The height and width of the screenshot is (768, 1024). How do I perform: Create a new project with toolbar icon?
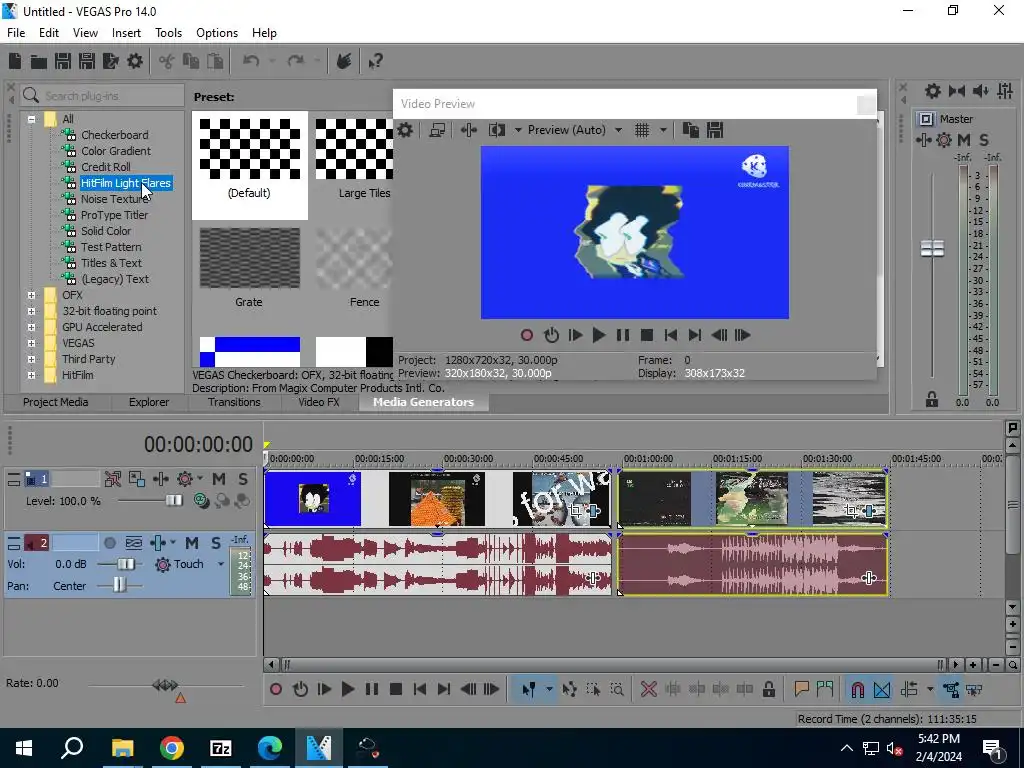pos(15,61)
